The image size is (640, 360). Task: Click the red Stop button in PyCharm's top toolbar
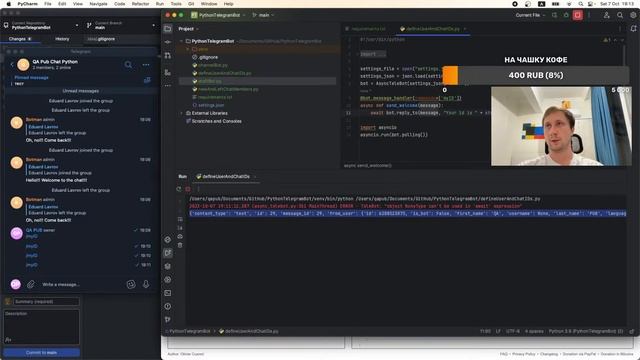578,15
